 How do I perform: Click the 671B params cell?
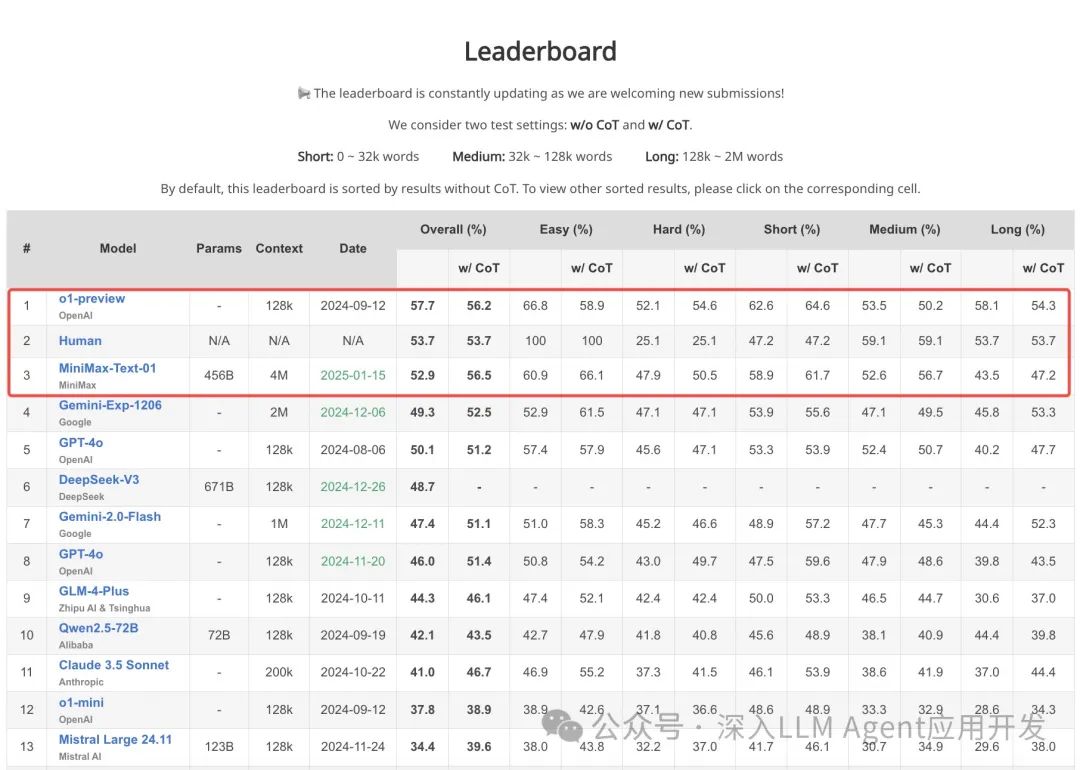click(219, 487)
